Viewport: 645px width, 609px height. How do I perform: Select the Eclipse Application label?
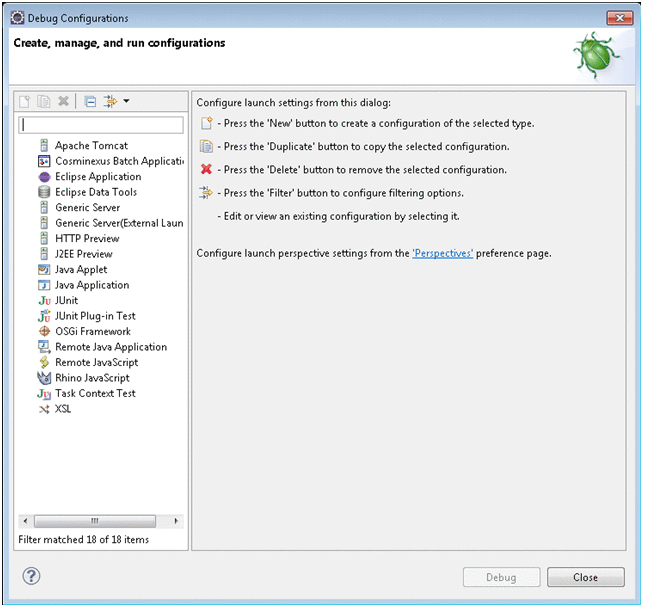tap(98, 177)
